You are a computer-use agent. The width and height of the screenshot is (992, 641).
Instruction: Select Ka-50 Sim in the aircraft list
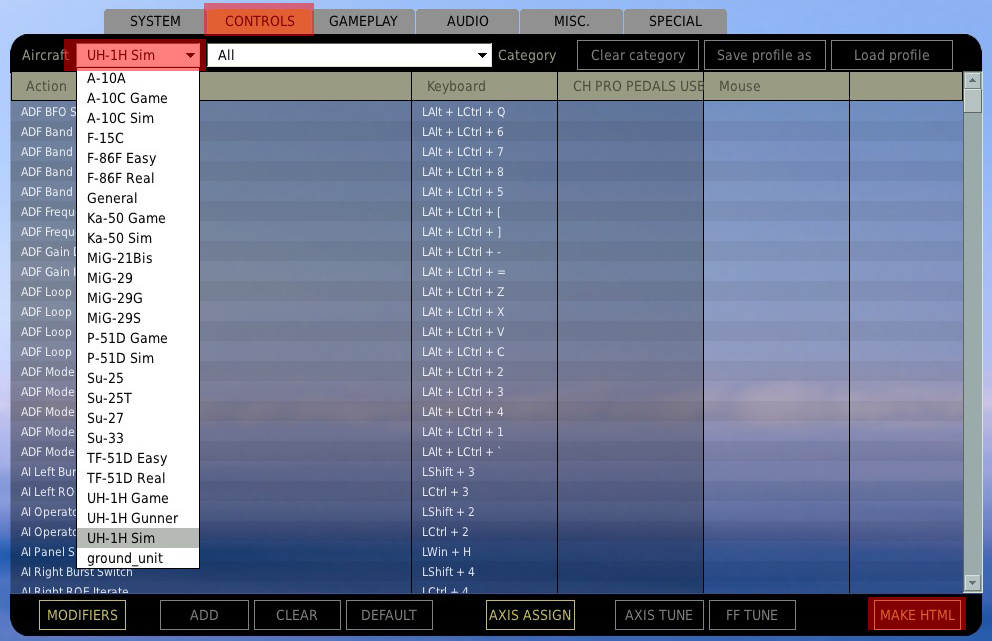click(x=119, y=238)
